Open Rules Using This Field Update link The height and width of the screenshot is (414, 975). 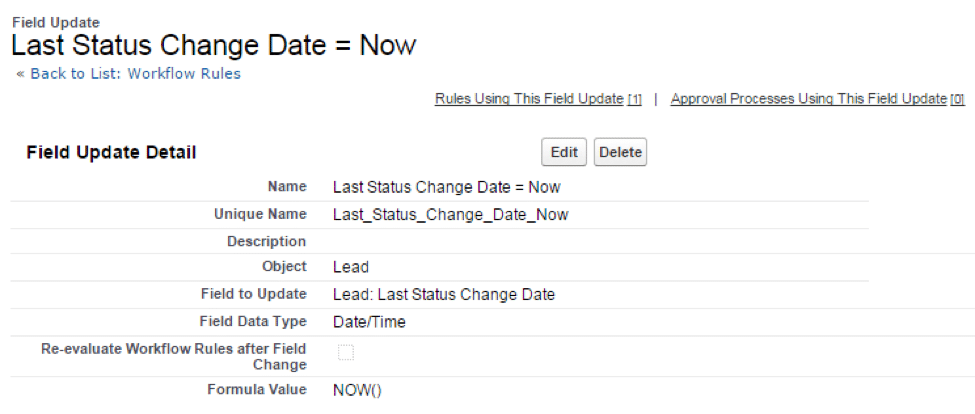[529, 99]
